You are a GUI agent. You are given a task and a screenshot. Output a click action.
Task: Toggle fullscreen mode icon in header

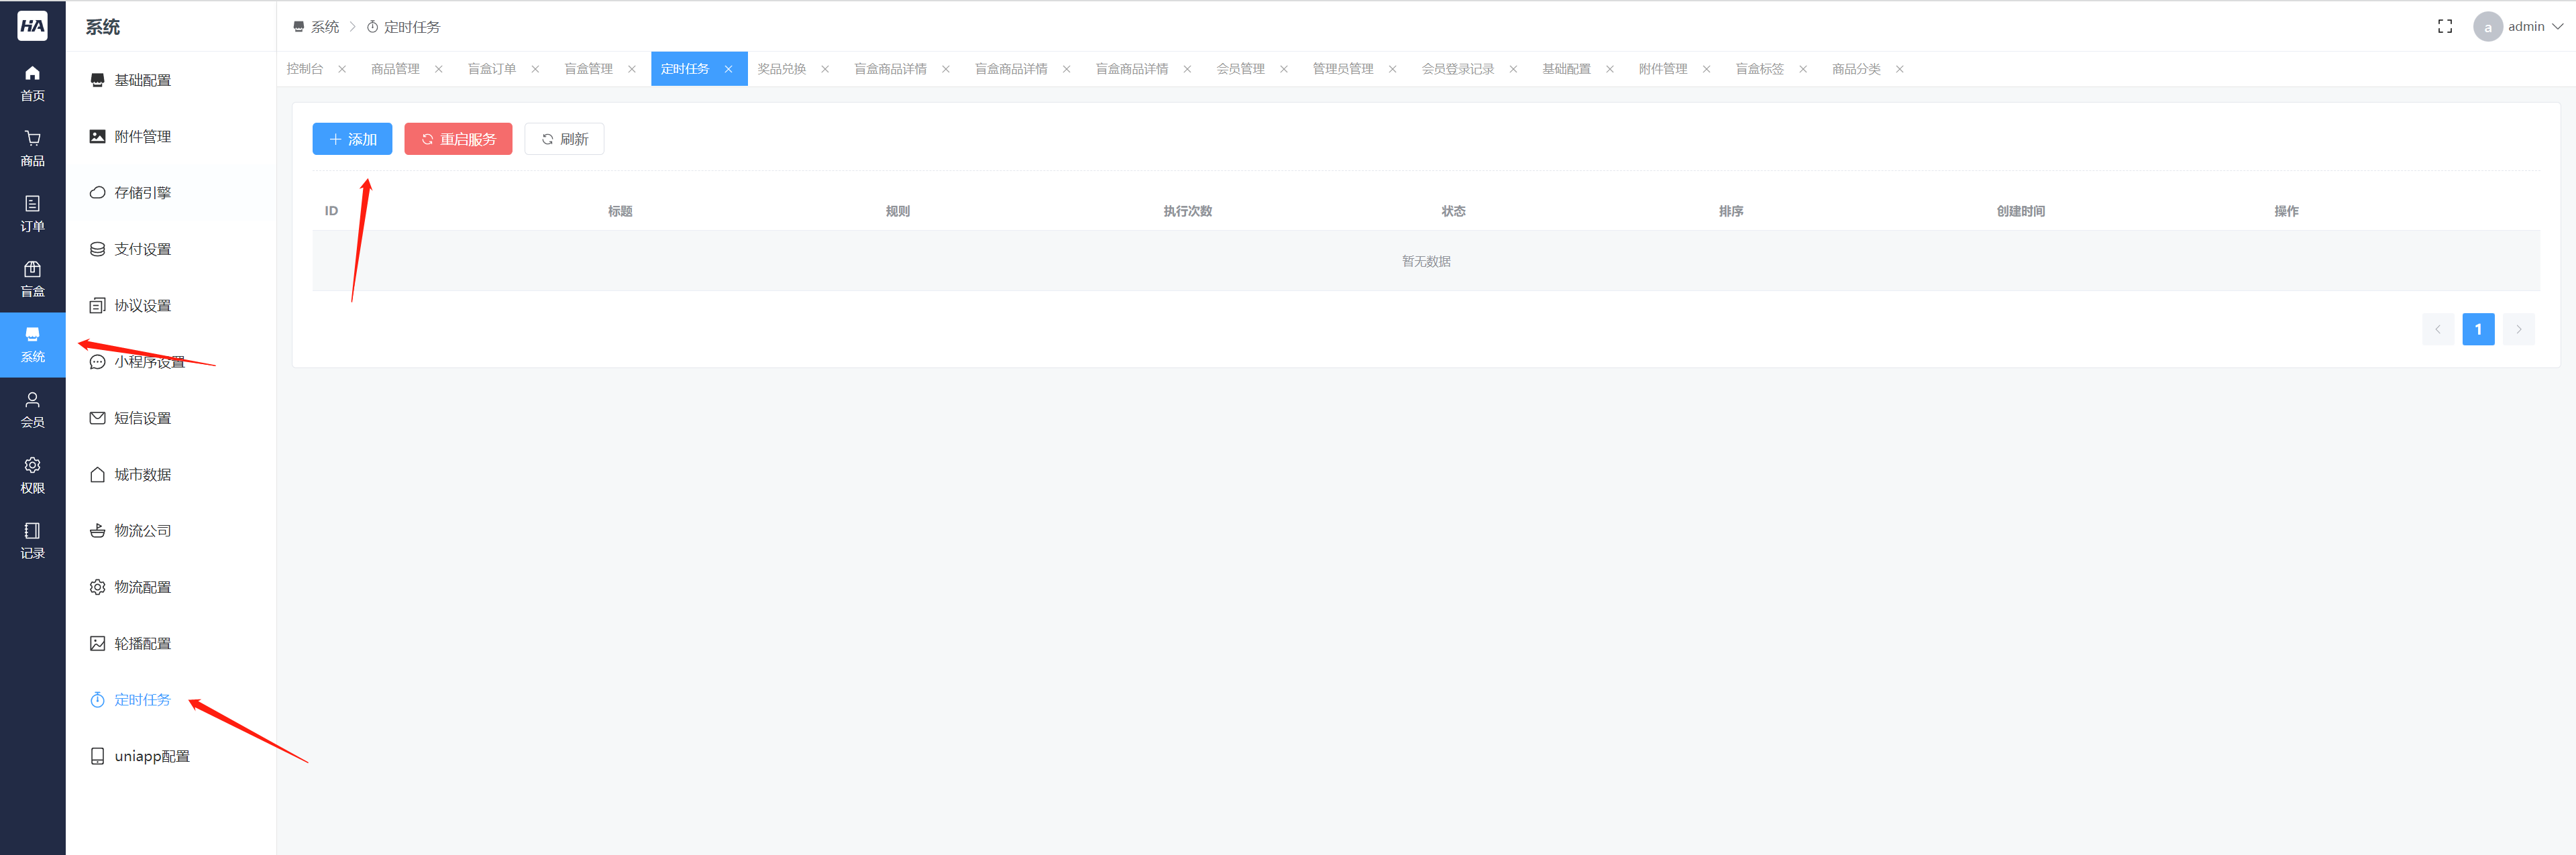point(2444,27)
